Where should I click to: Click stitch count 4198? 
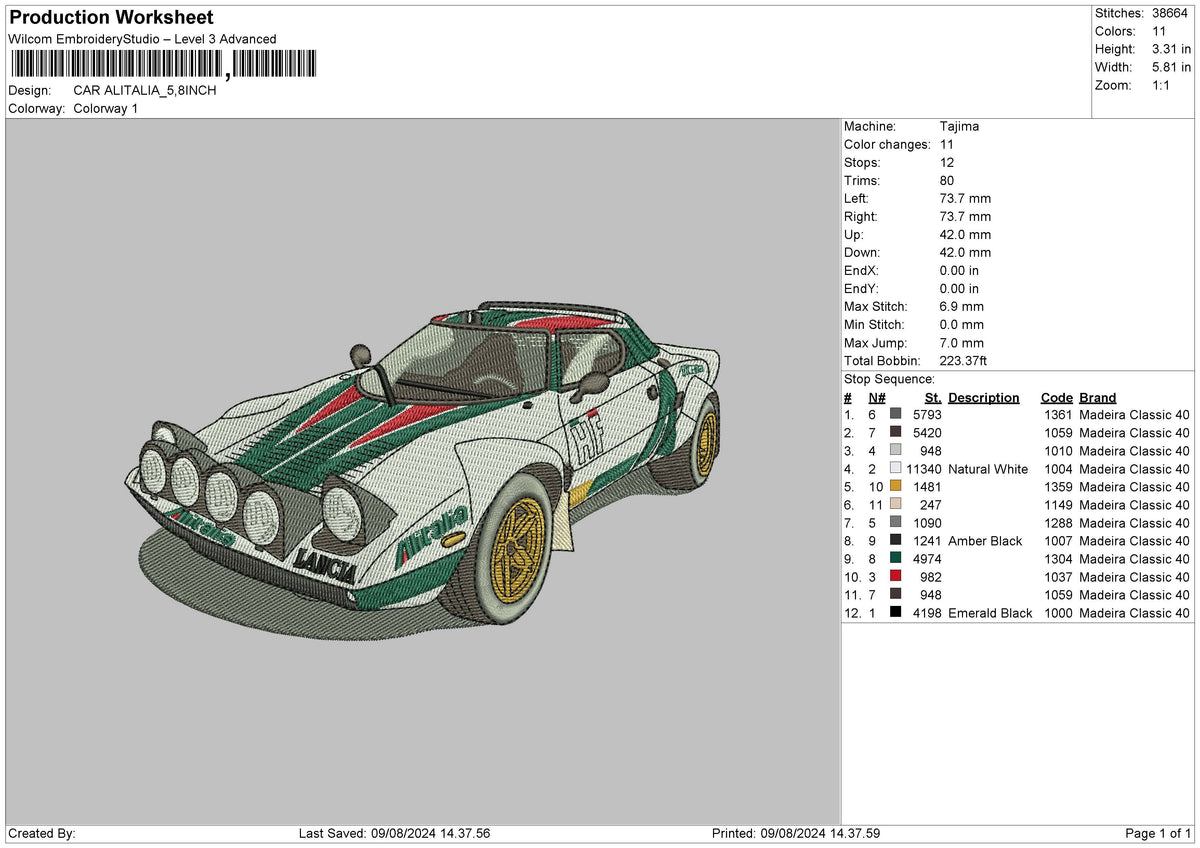(x=927, y=613)
